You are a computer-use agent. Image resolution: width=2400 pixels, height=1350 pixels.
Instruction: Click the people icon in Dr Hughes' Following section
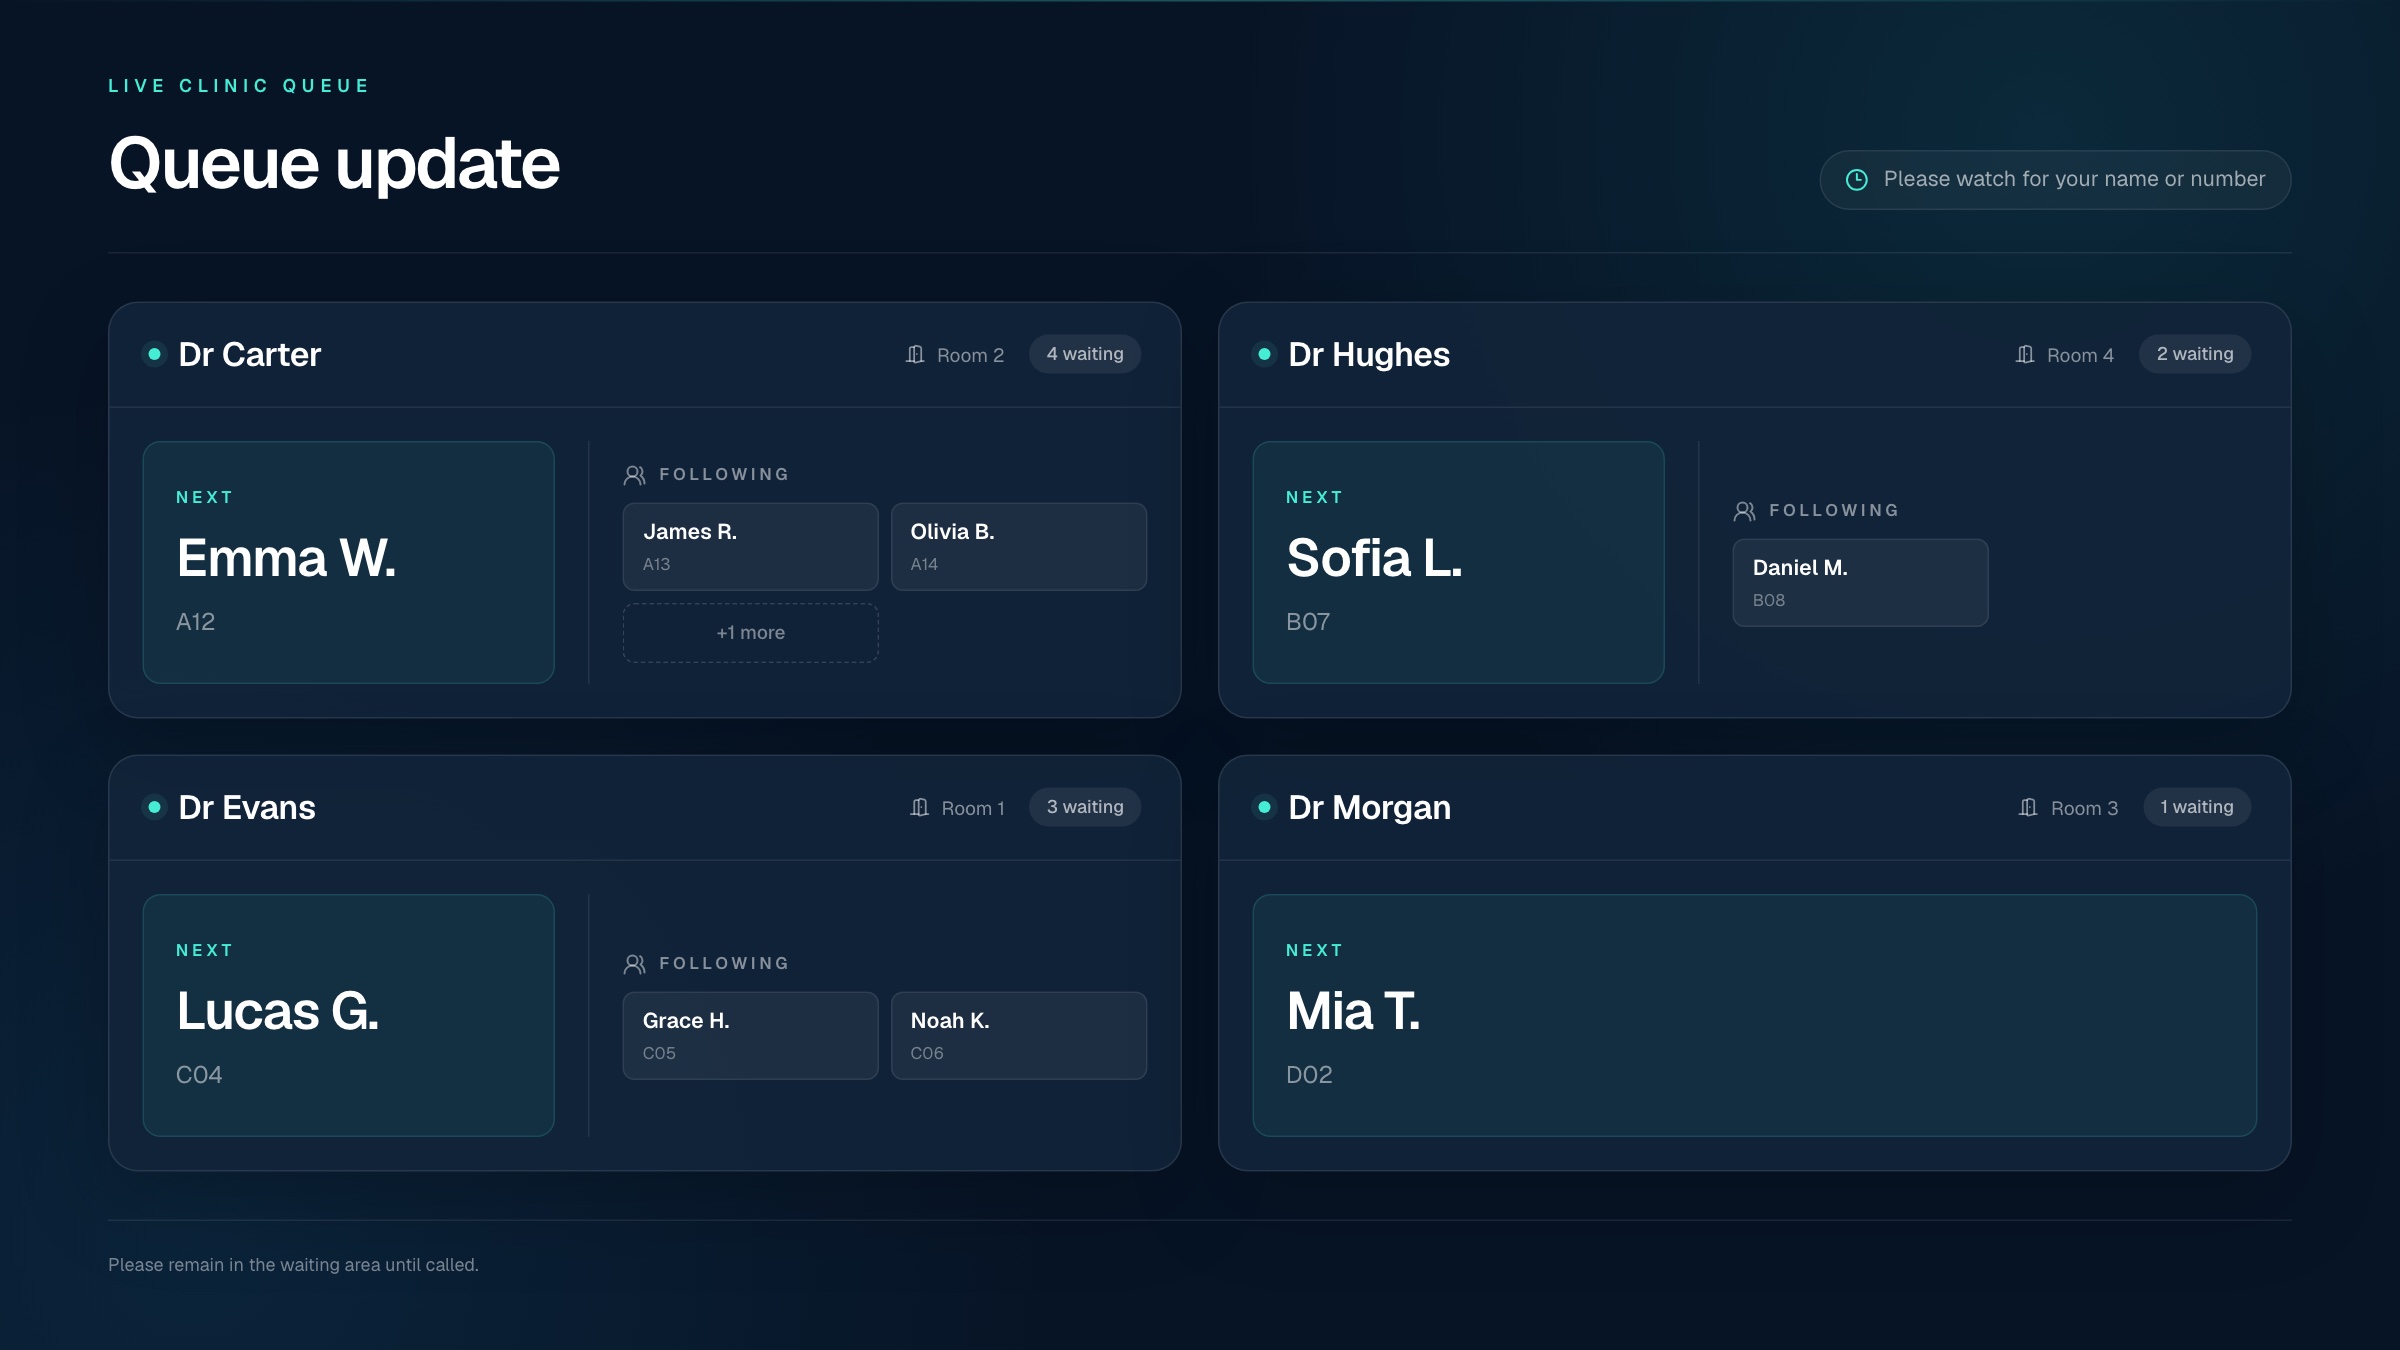[1745, 511]
